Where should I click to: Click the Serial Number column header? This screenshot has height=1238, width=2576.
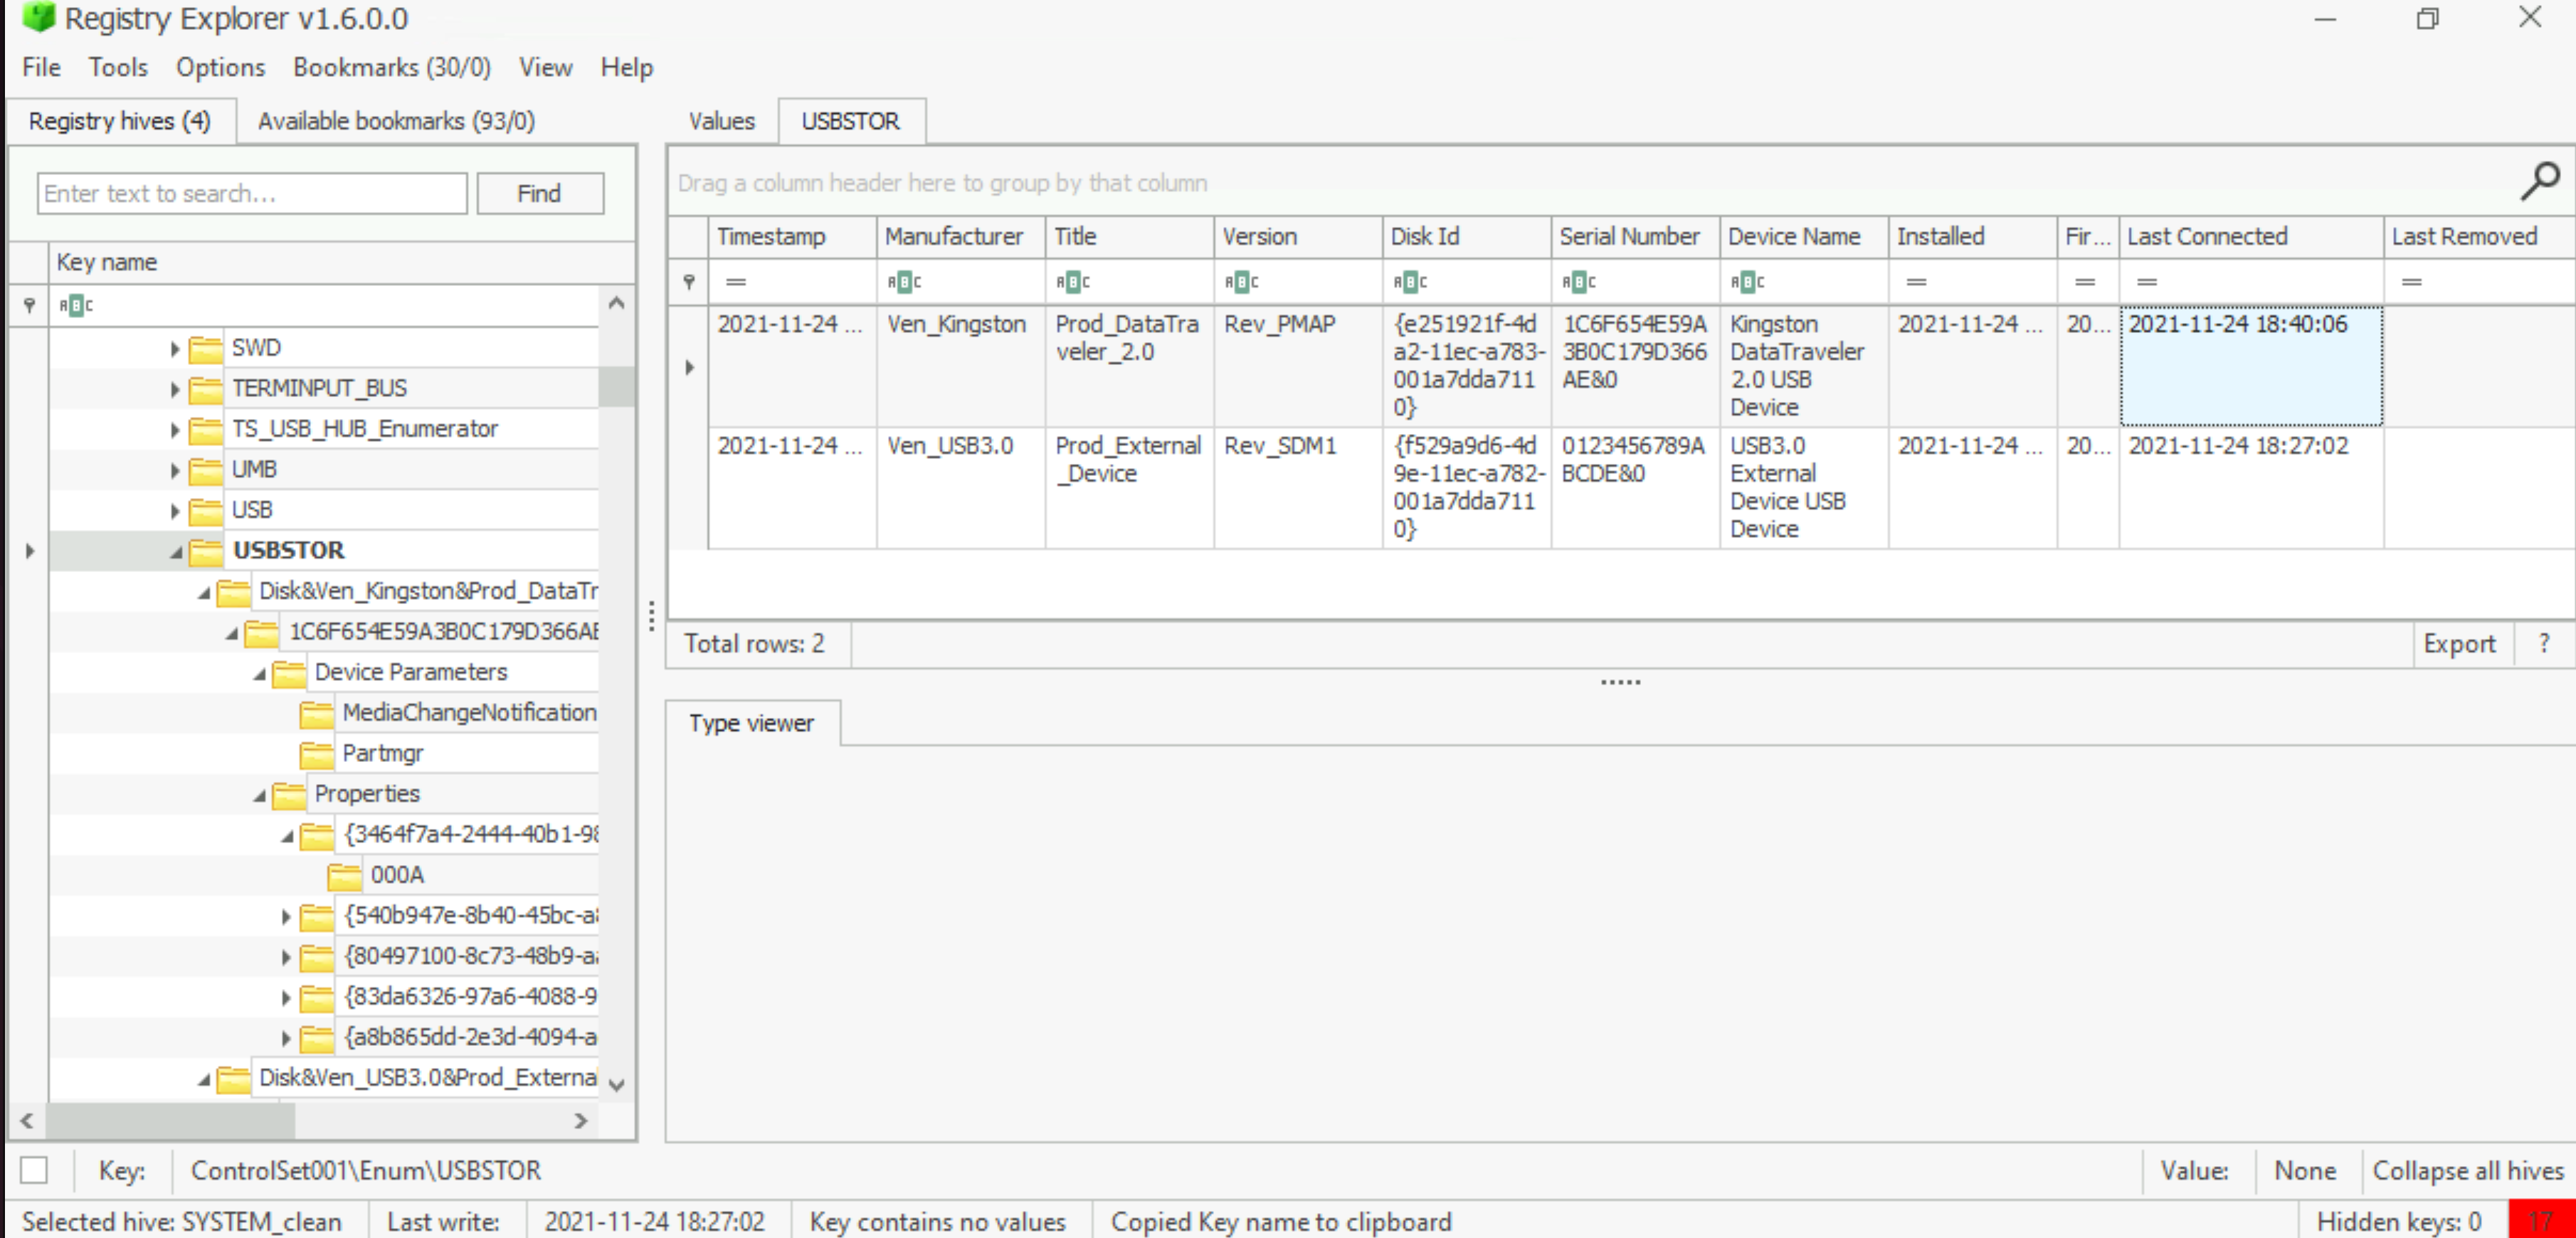tap(1635, 236)
